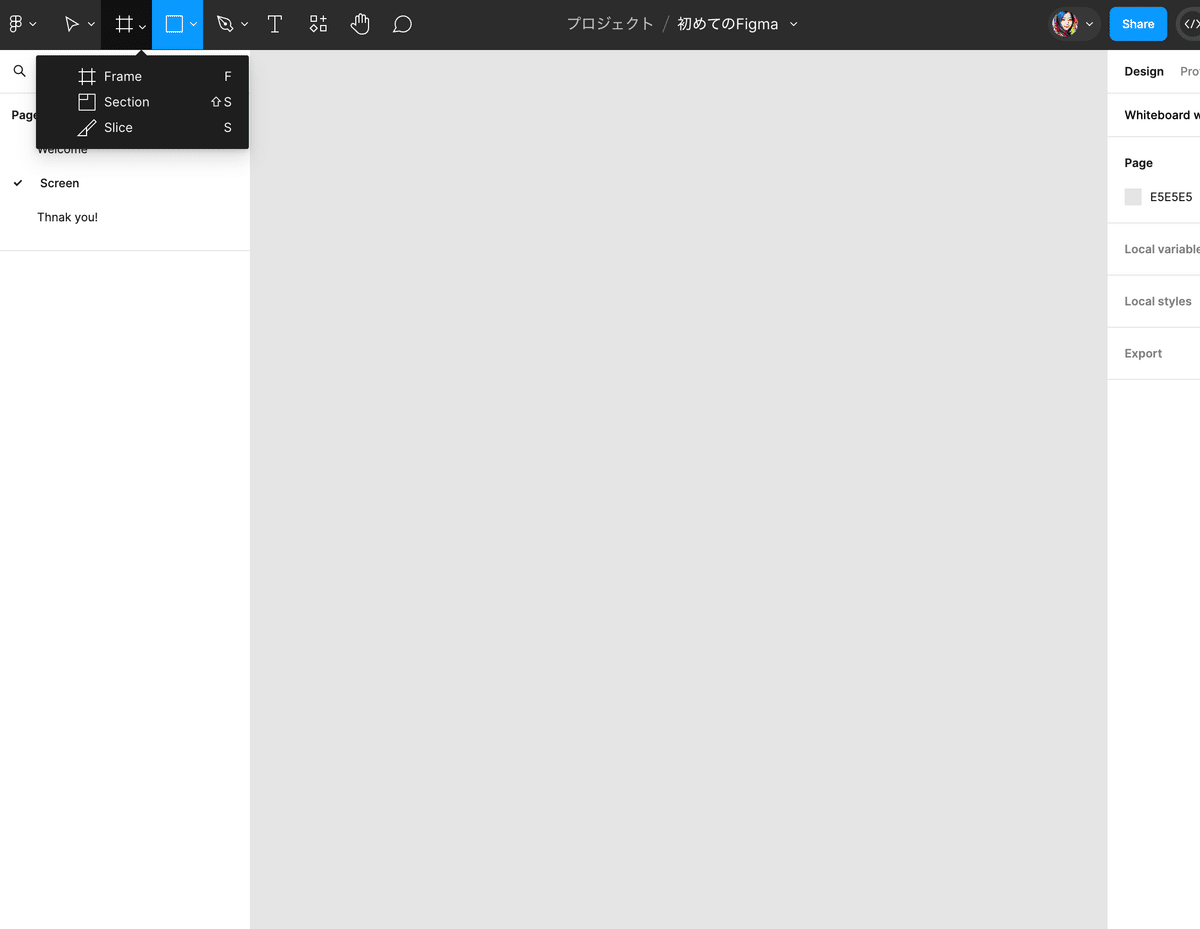The width and height of the screenshot is (1200, 929).
Task: Open Local variables section
Action: 1162,249
